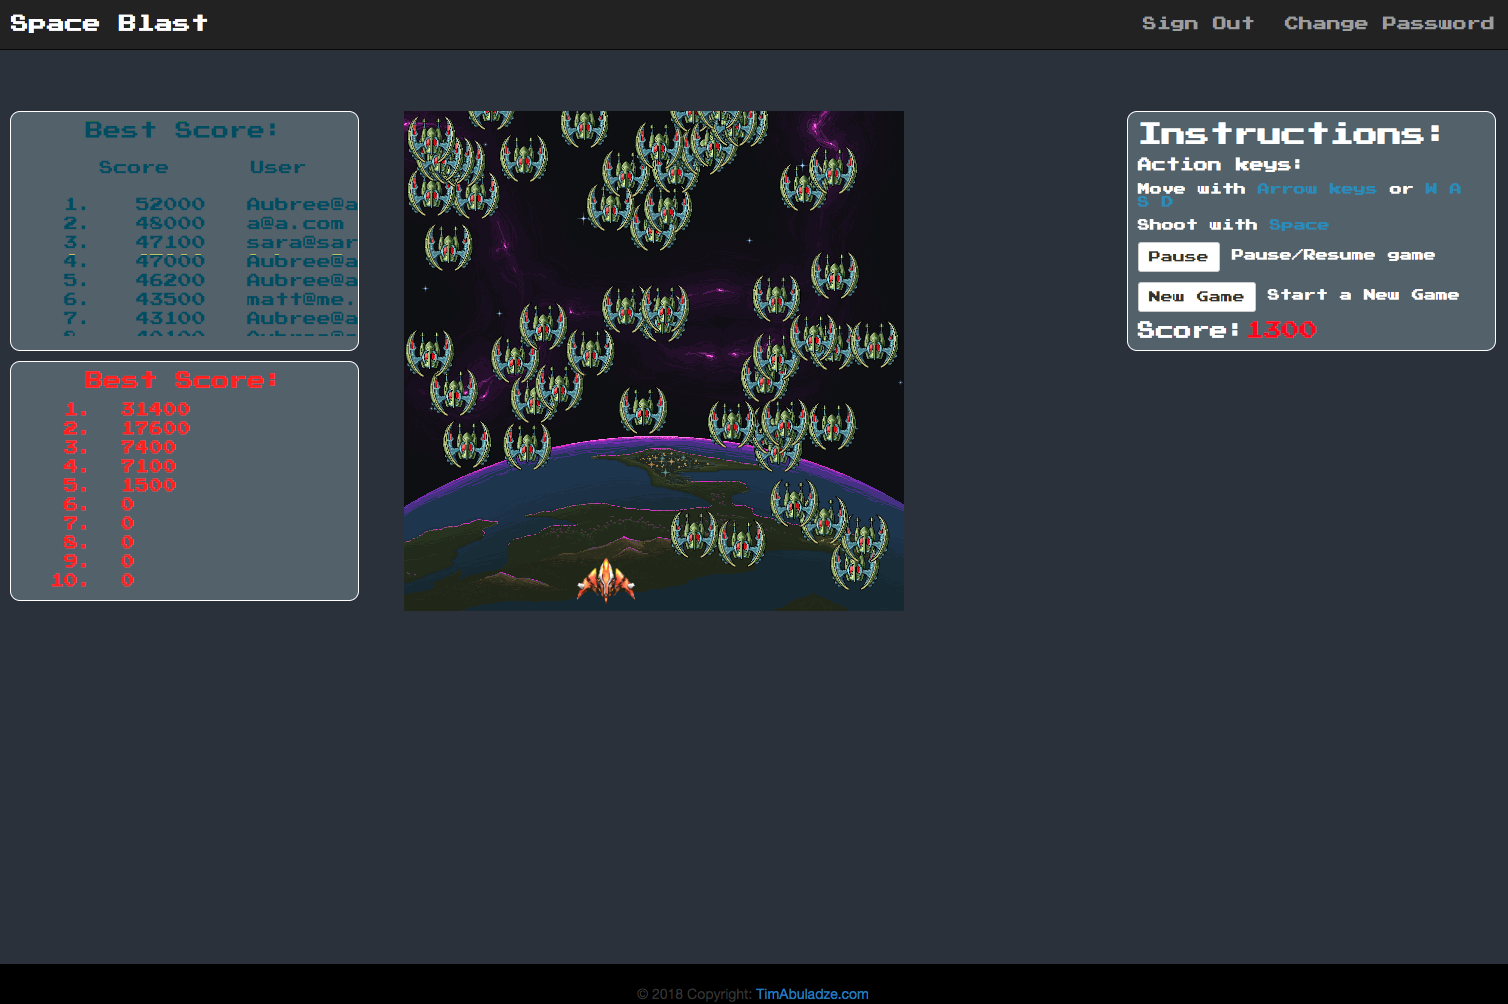Select personal best score 31400
1508x1004 pixels.
(155, 409)
